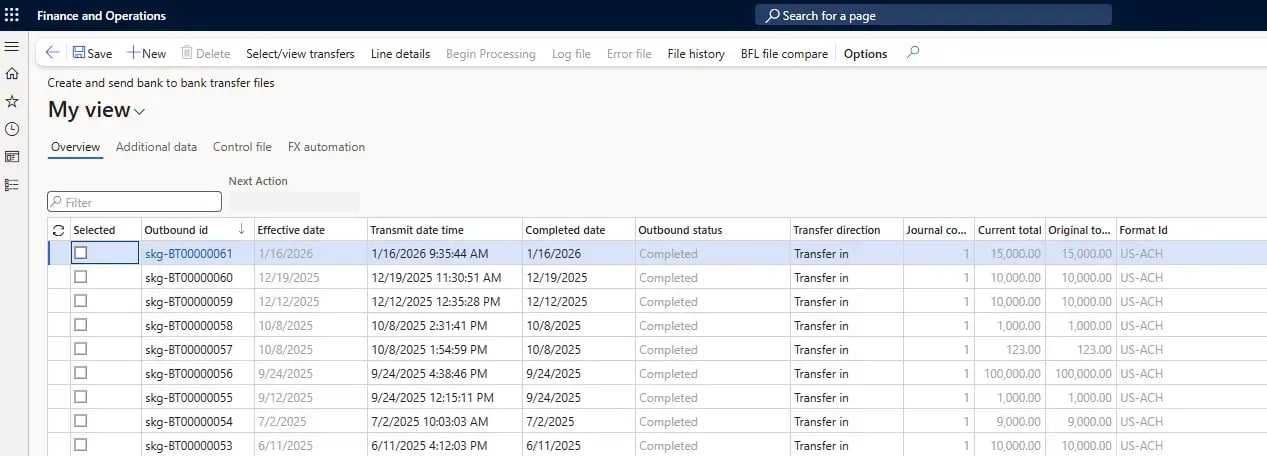Screen dimensions: 1267x456
Task: Expand the hamburger navigation pane
Action: pos(12,47)
